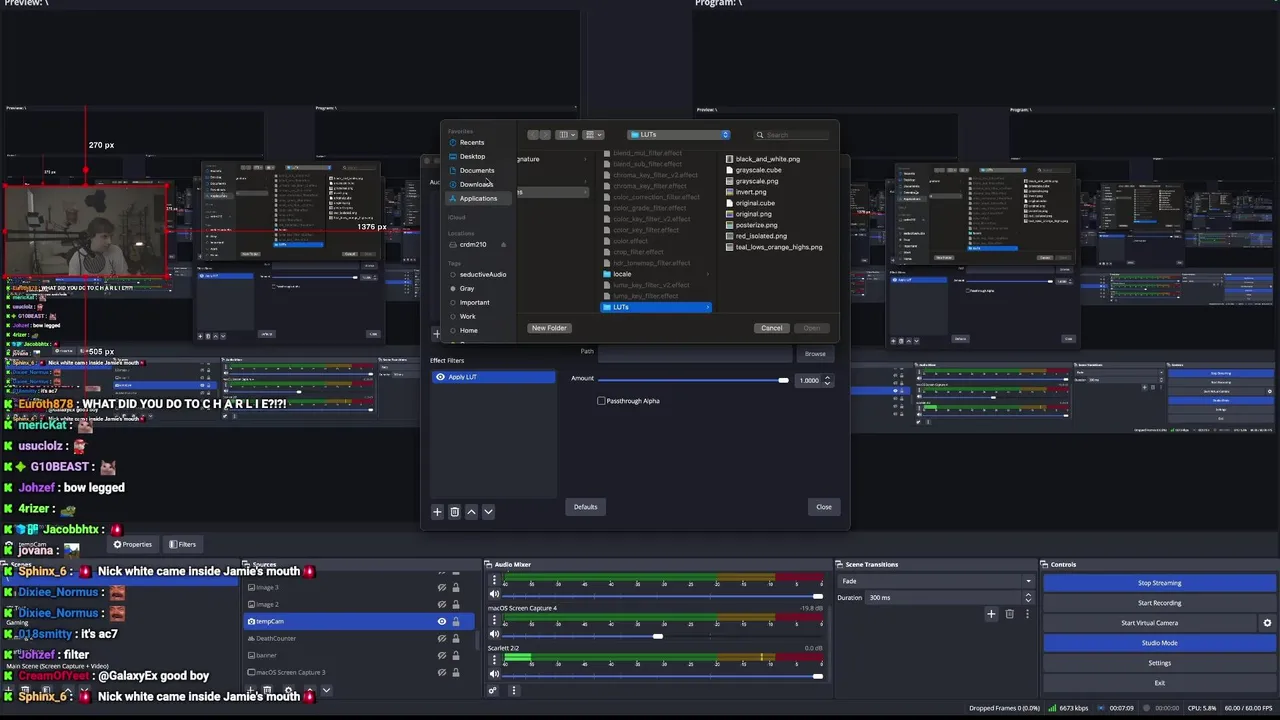Click Defaults in filter window
The image size is (1280, 720).
pos(585,507)
